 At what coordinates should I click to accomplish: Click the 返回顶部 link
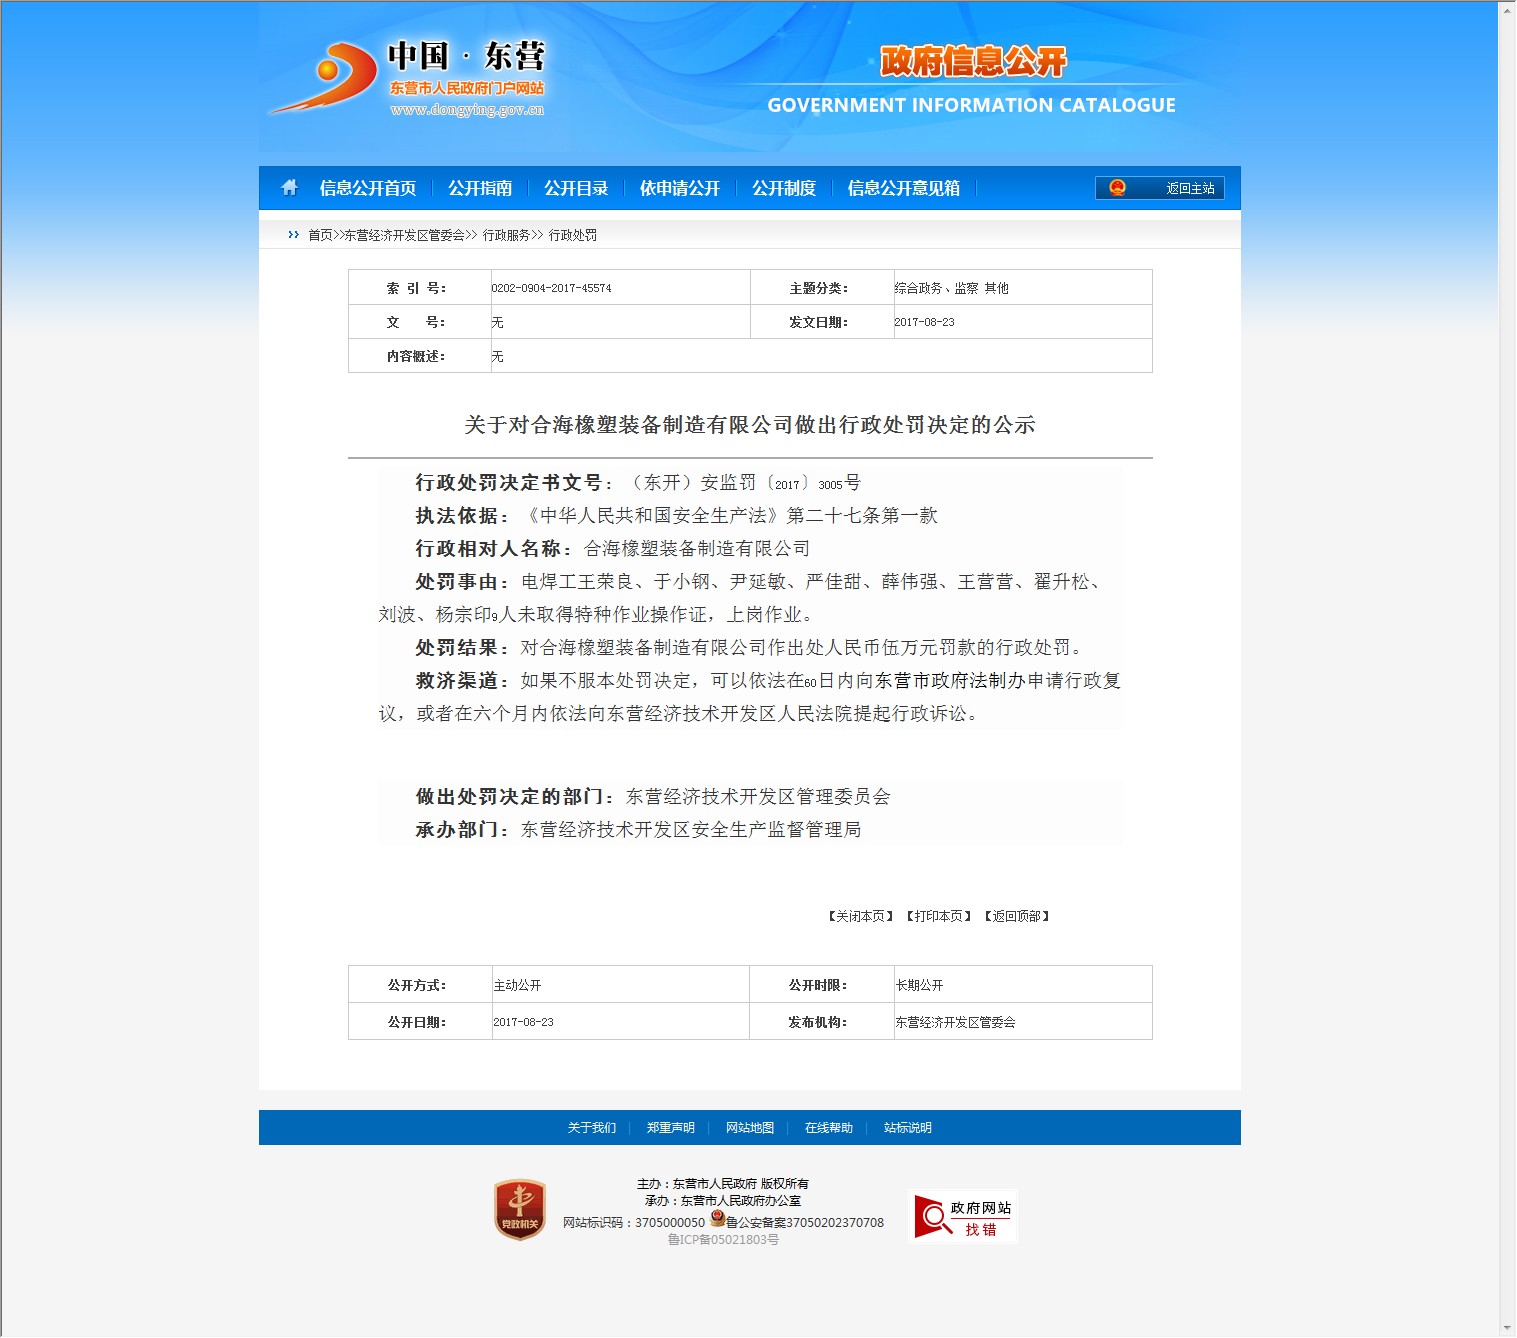point(1016,916)
